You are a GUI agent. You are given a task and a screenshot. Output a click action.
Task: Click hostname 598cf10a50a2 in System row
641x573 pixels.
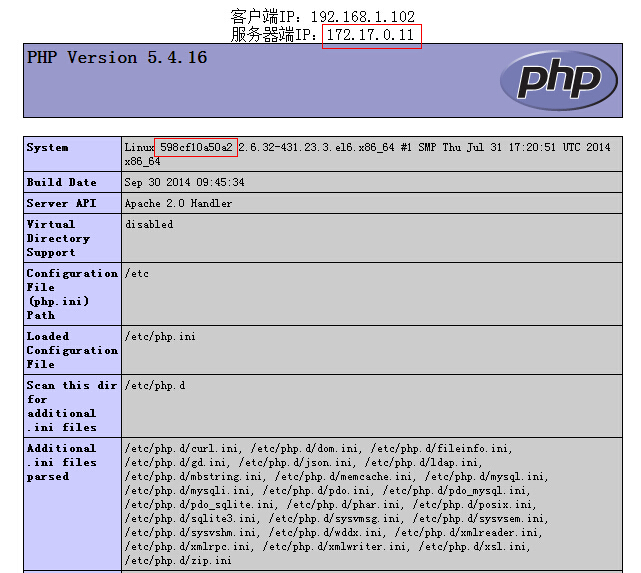tap(196, 147)
